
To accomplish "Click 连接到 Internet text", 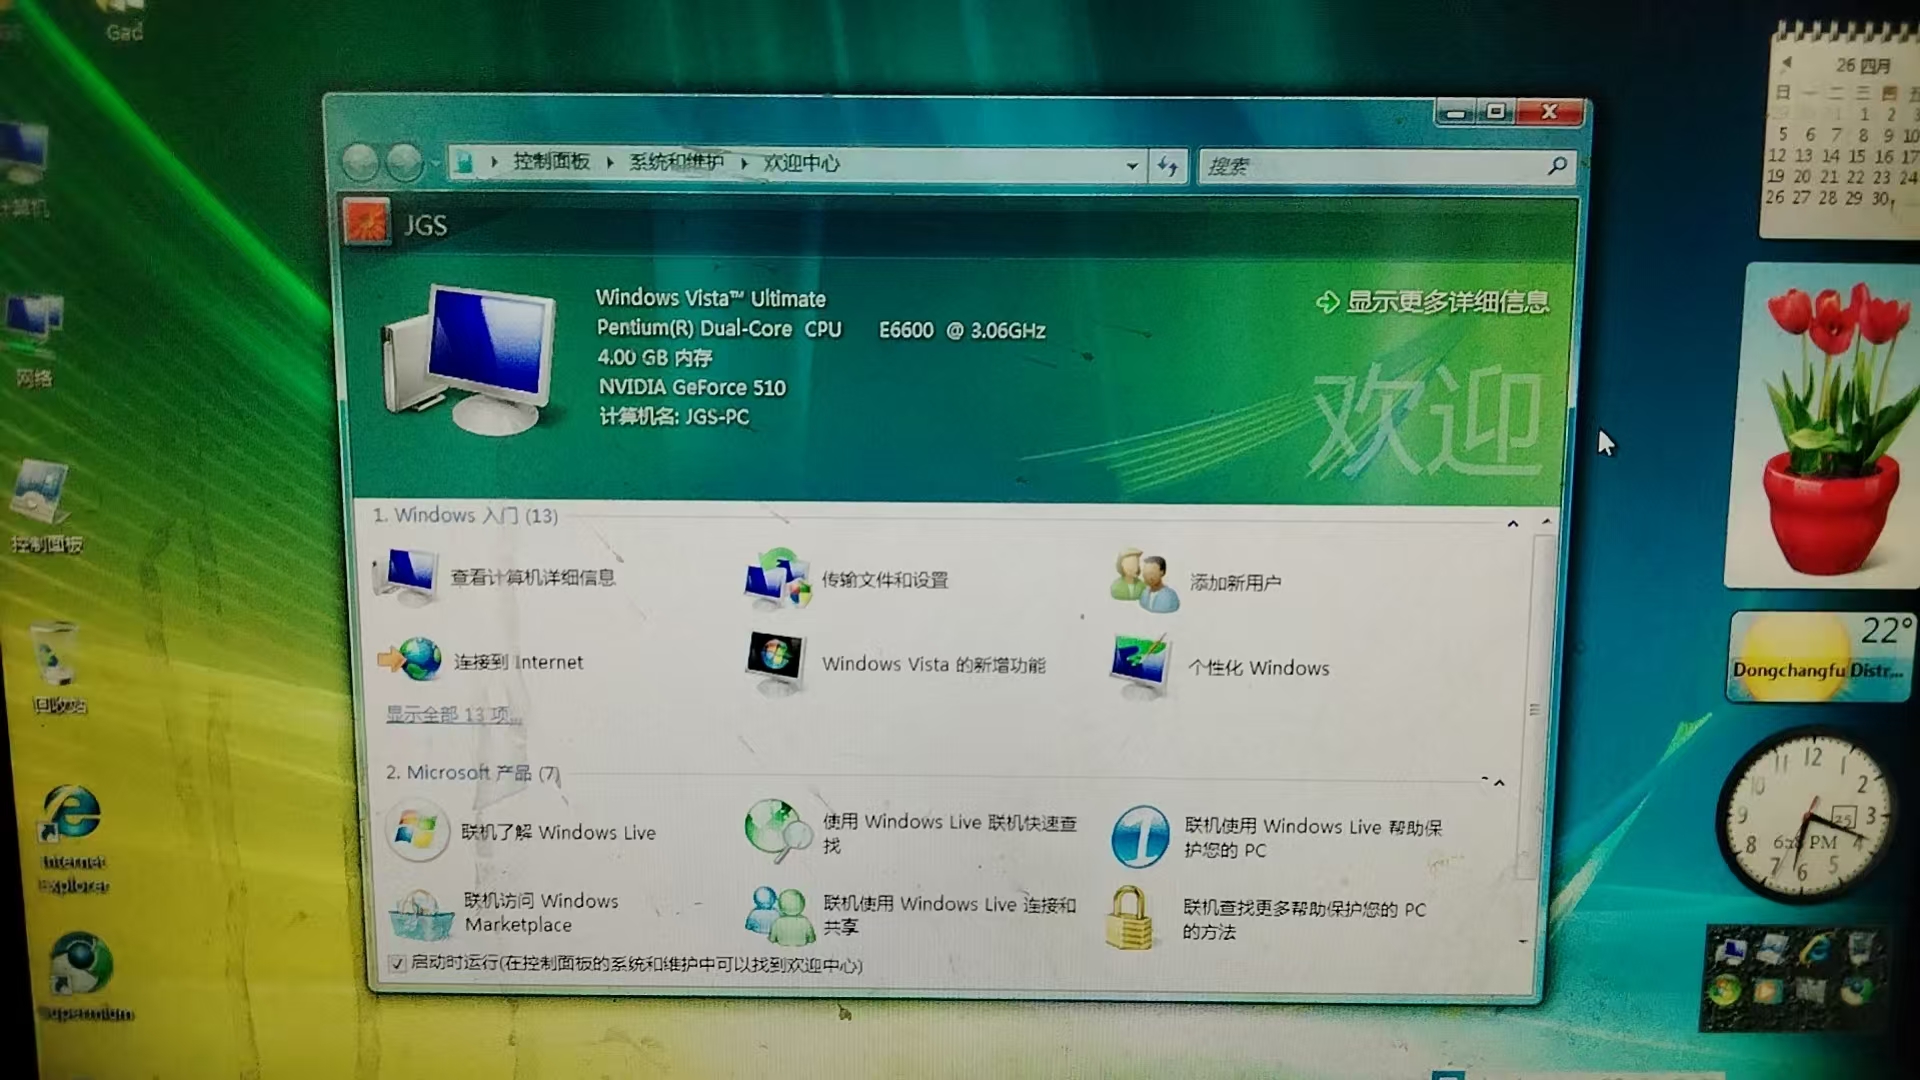I will click(x=518, y=661).
